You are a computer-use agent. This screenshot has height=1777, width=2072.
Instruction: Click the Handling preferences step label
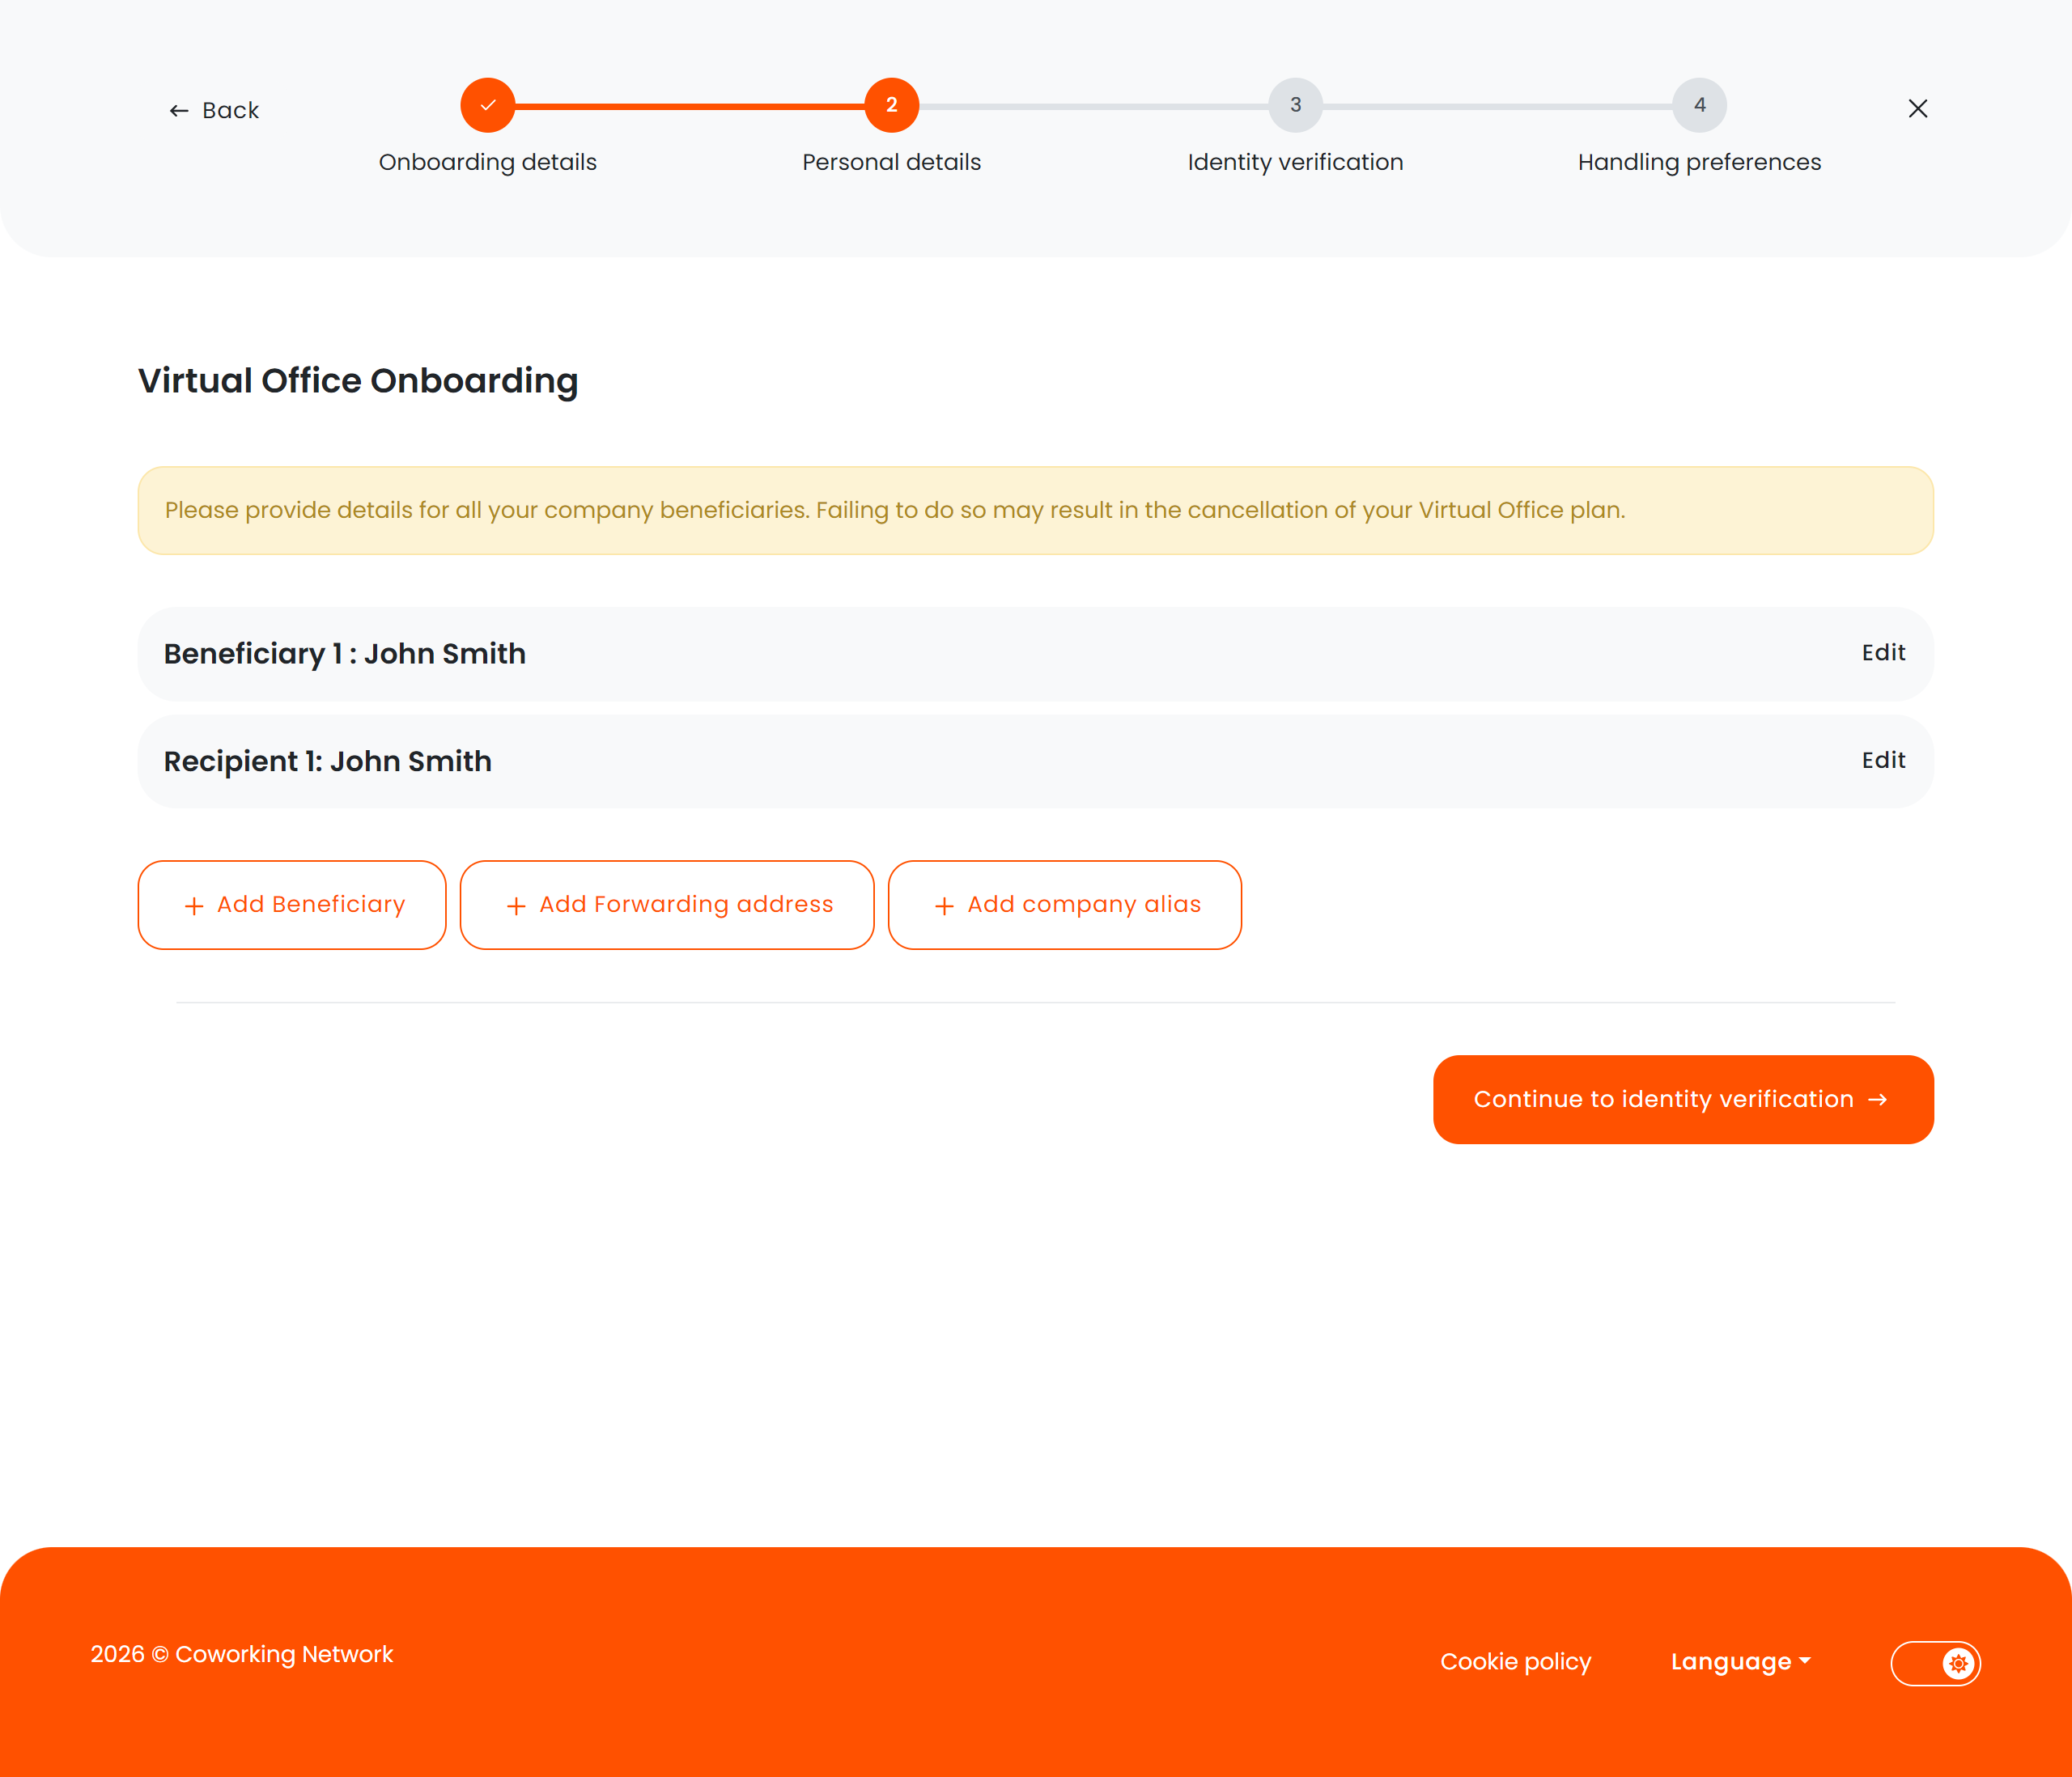[x=1699, y=162]
